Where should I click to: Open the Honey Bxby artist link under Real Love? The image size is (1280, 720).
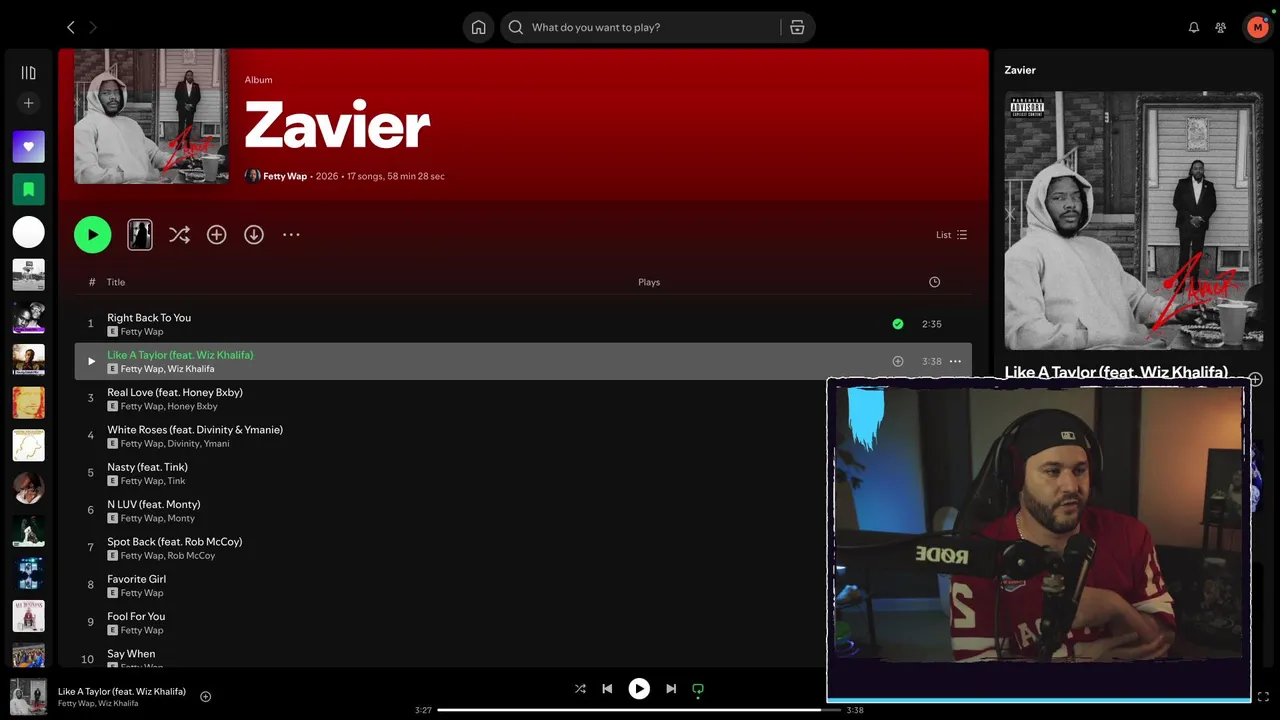192,406
